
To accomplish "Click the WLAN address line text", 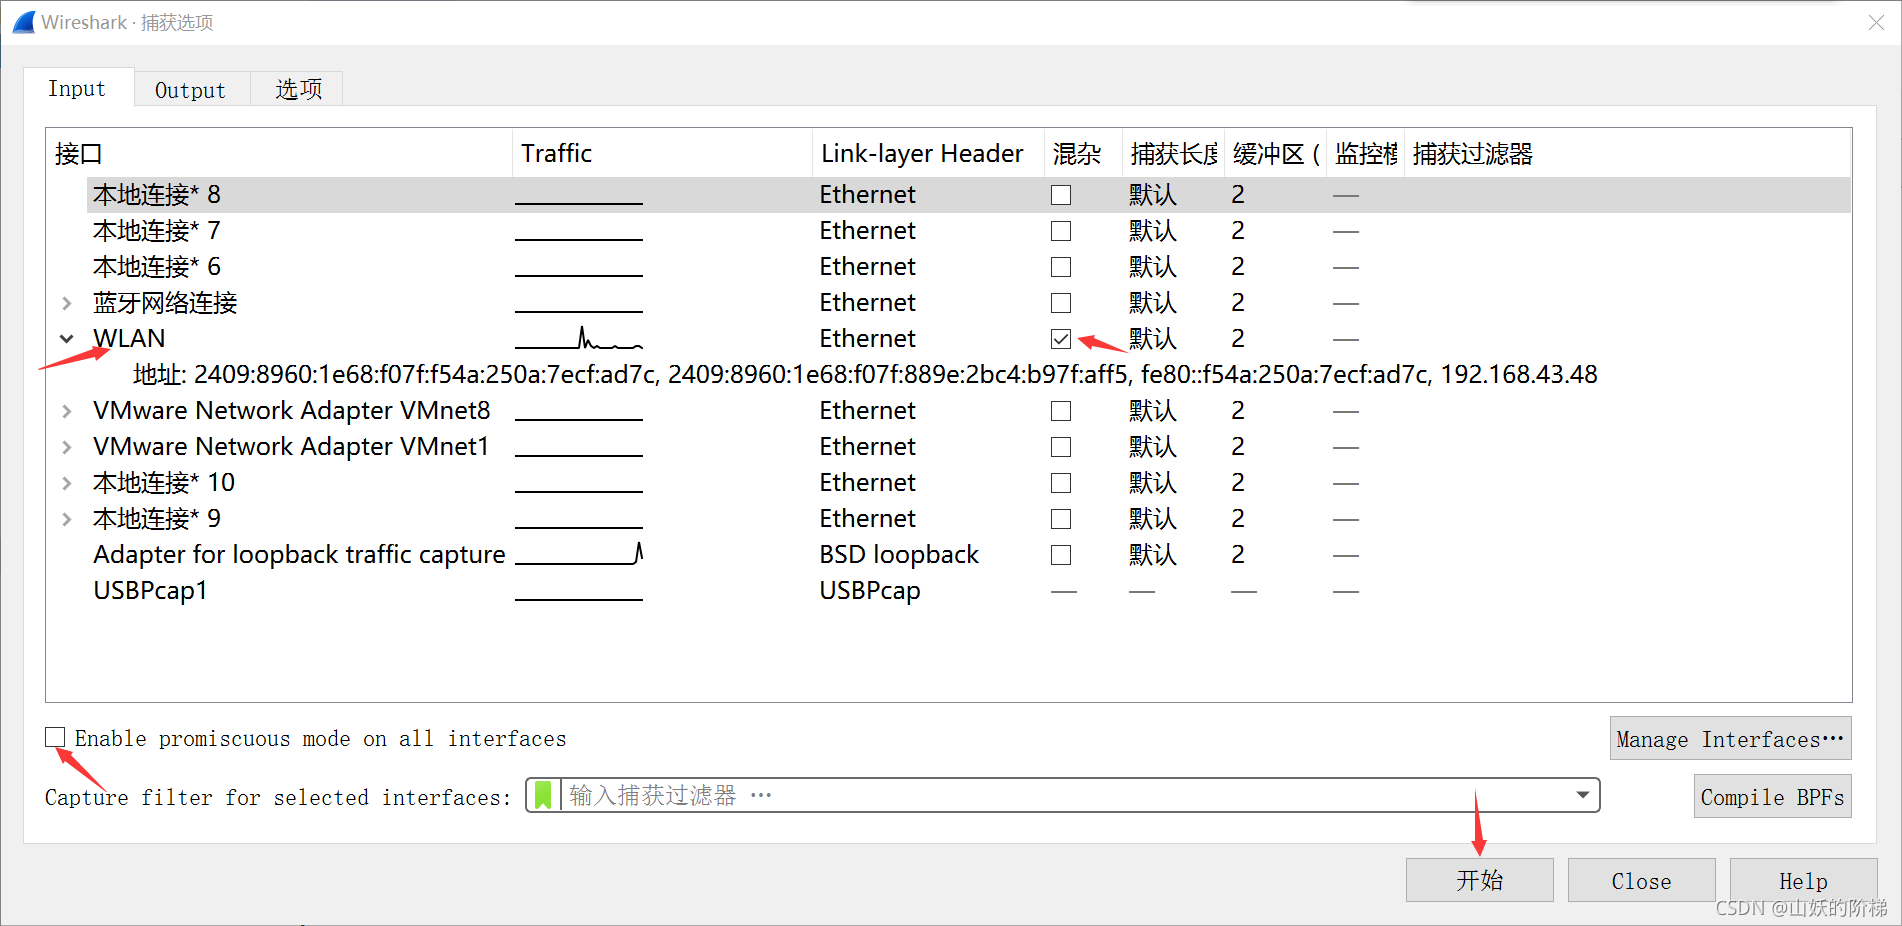I will tap(865, 375).
